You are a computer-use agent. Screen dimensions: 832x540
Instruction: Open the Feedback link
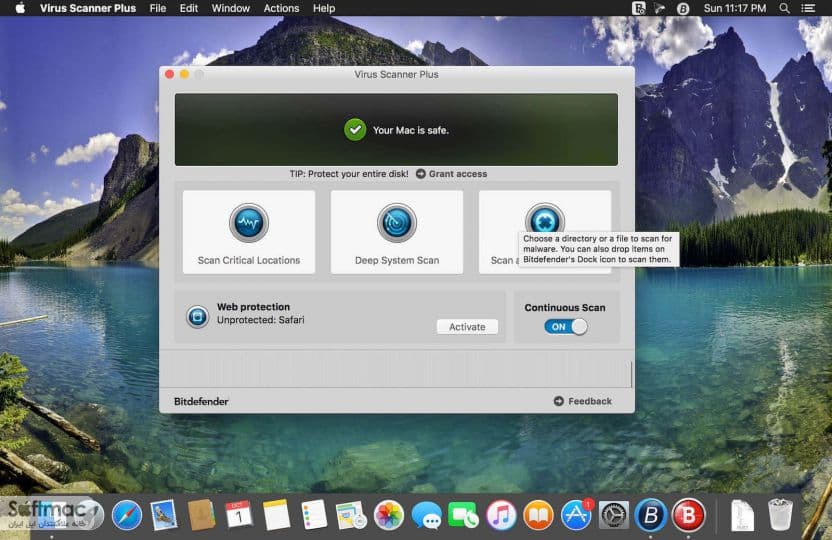[x=590, y=401]
